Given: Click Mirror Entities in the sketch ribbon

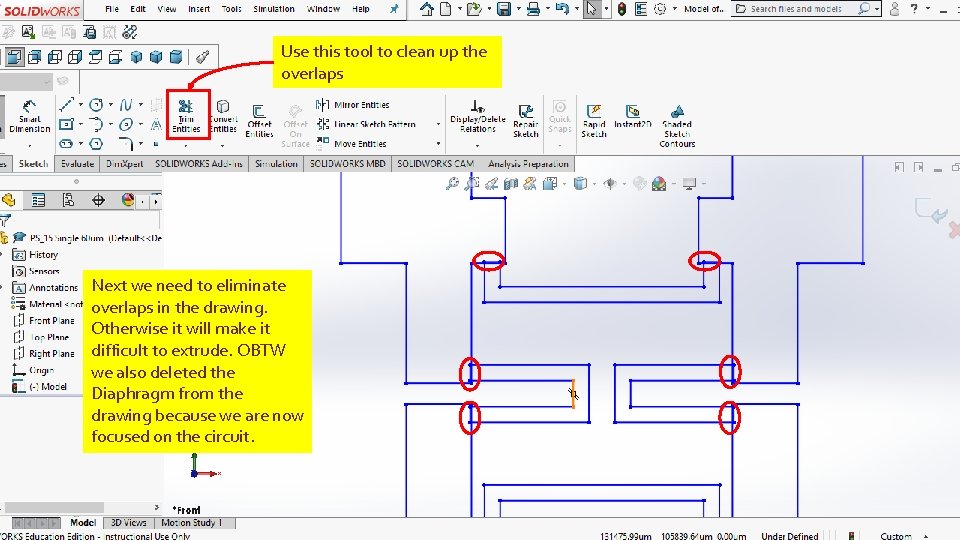Looking at the screenshot, I should tap(353, 105).
